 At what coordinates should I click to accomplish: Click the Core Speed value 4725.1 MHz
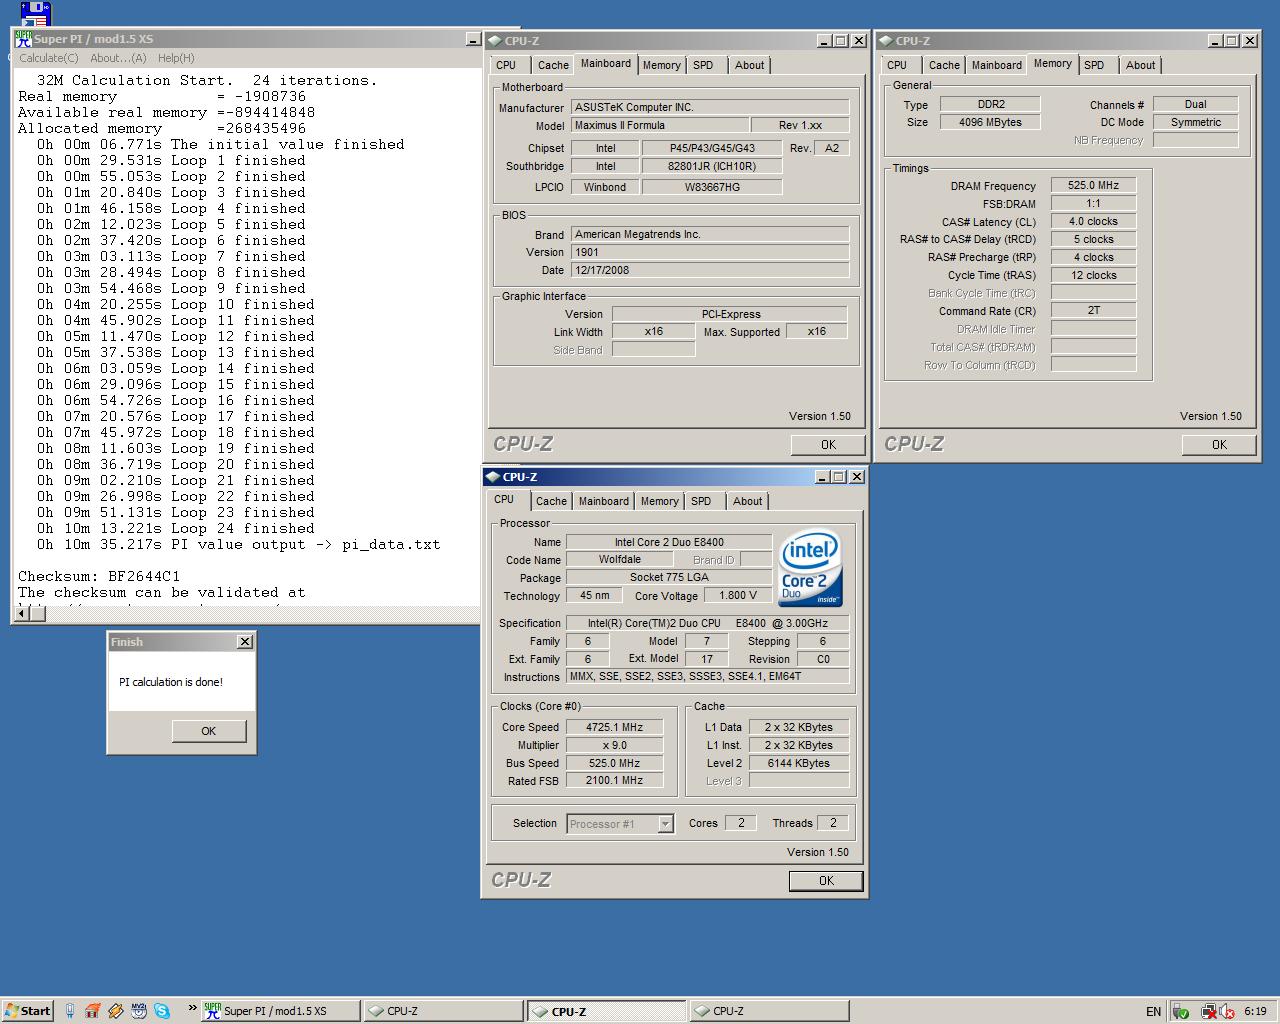pos(614,727)
